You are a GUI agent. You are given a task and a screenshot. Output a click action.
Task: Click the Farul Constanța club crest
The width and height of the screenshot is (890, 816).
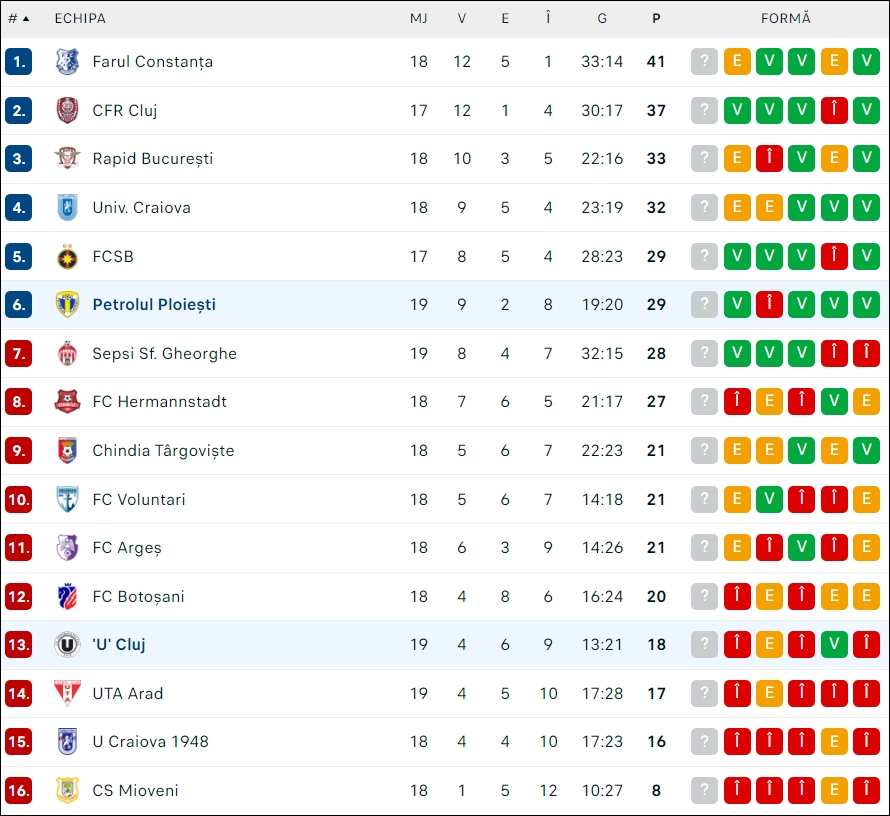[67, 61]
